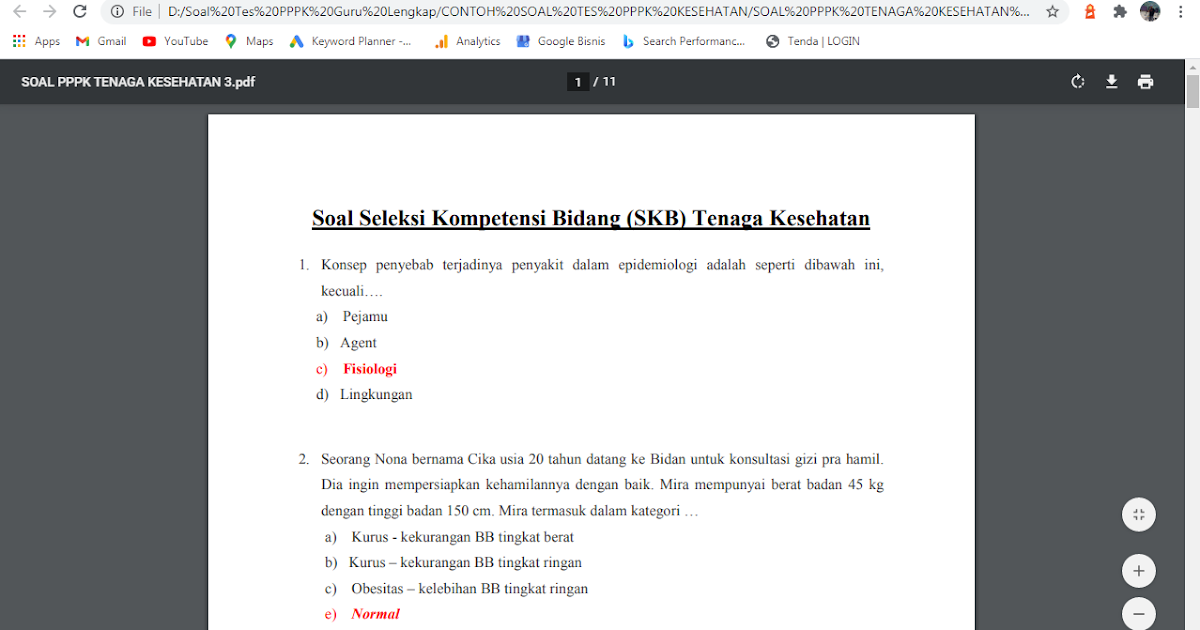1200x630 pixels.
Task: Open the Analytics bookmark
Action: pos(467,41)
